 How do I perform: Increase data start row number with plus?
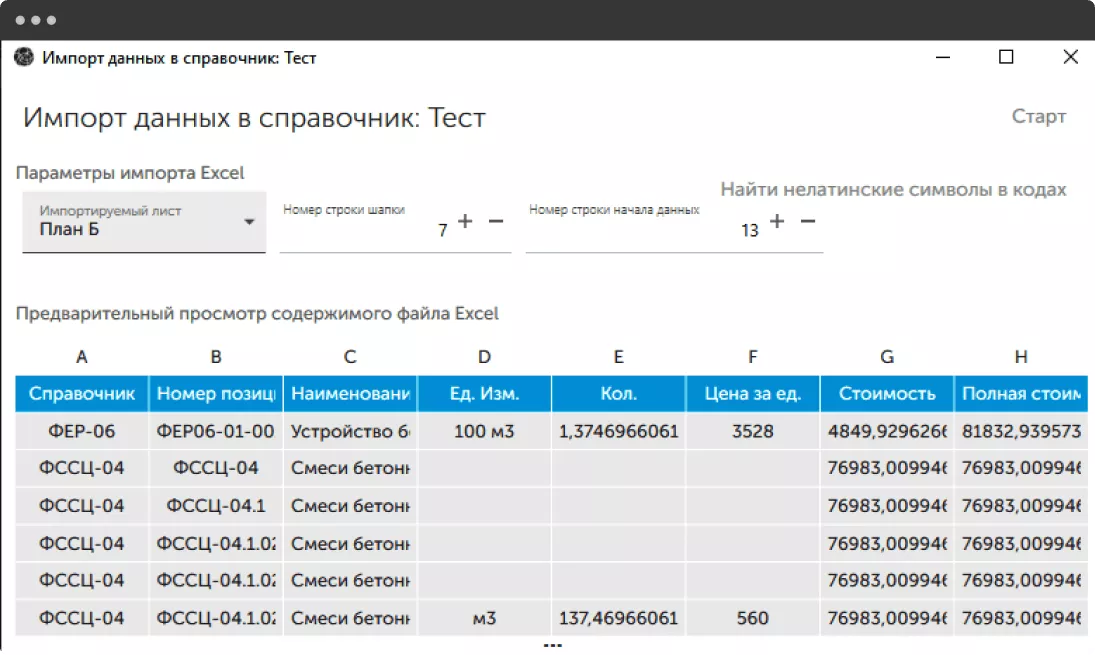pyautogui.click(x=777, y=221)
